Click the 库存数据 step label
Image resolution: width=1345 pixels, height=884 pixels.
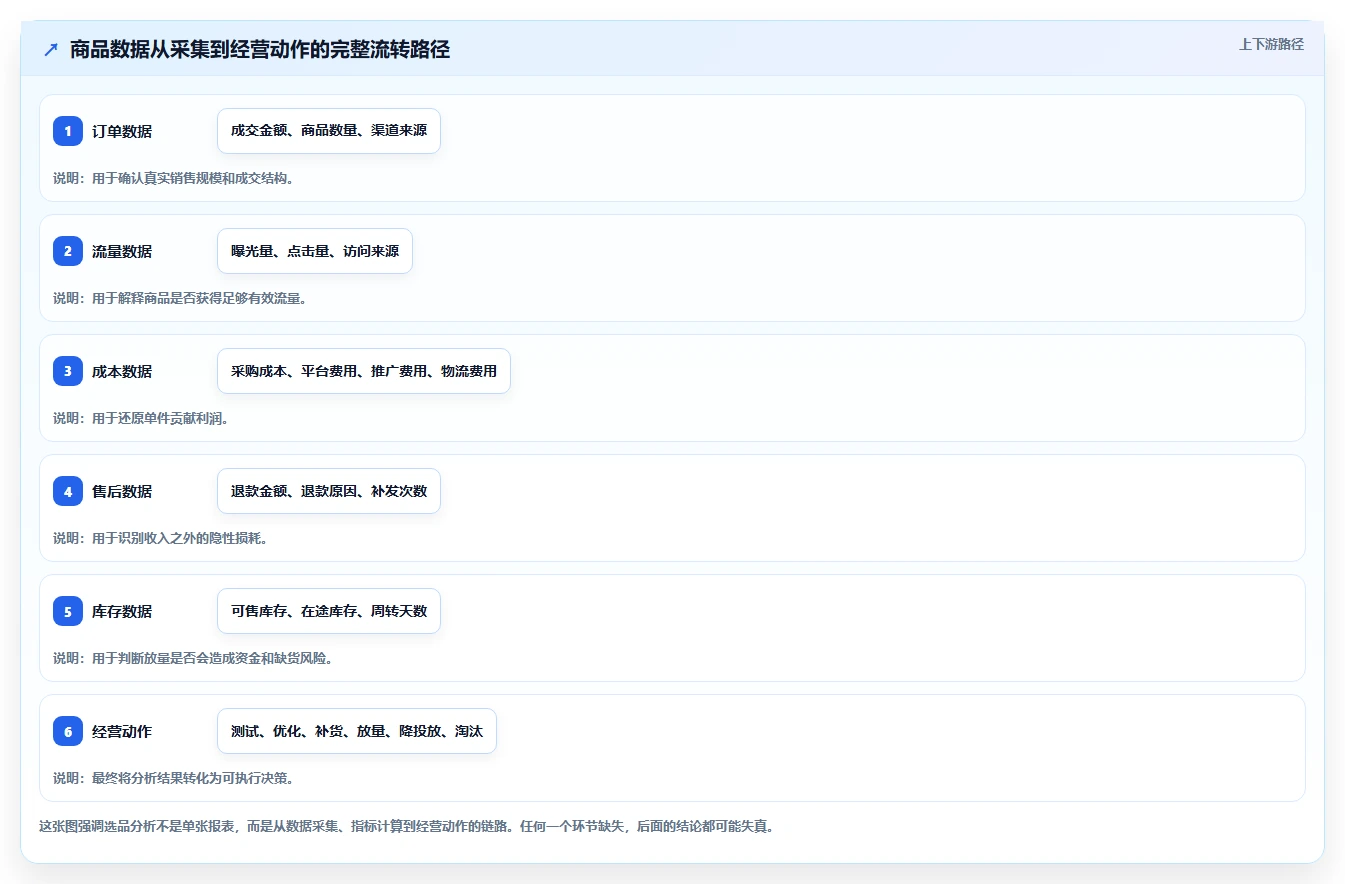coord(122,611)
